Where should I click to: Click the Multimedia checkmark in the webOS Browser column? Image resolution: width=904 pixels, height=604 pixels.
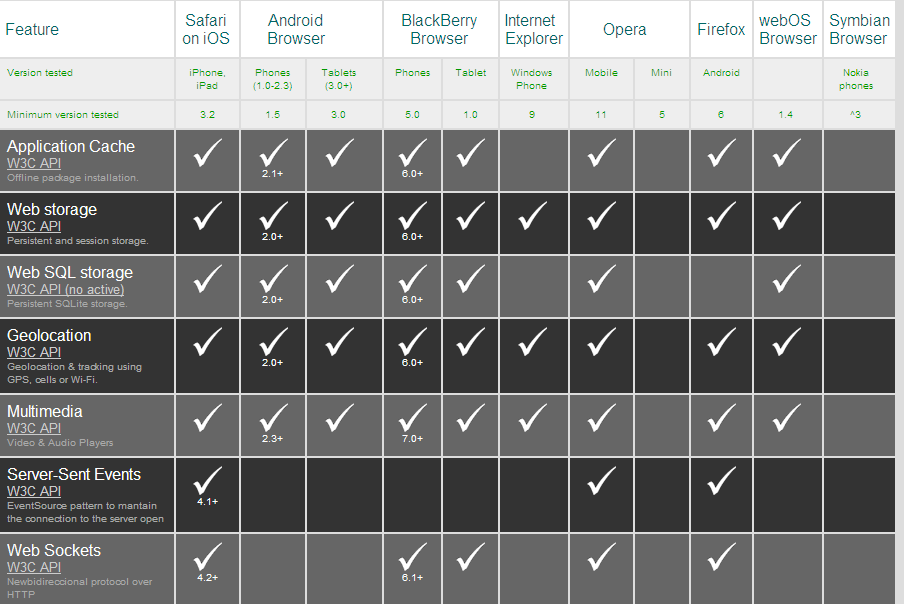[x=787, y=418]
